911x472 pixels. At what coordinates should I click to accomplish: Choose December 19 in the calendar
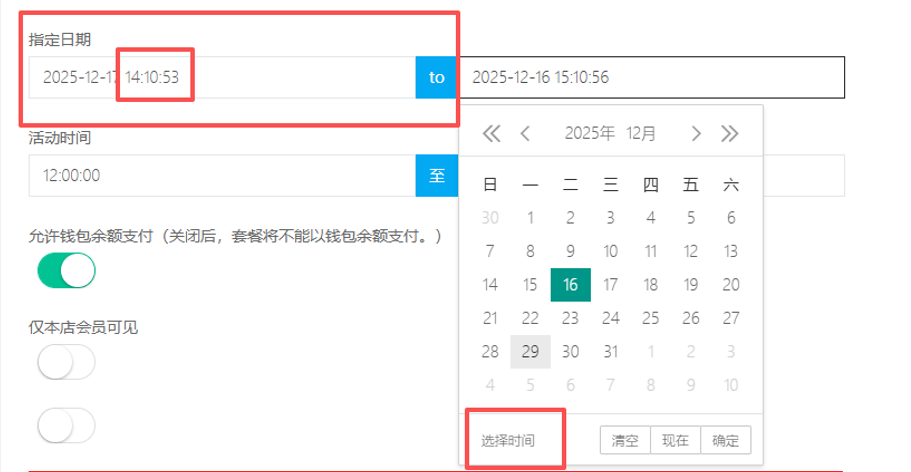click(x=691, y=285)
